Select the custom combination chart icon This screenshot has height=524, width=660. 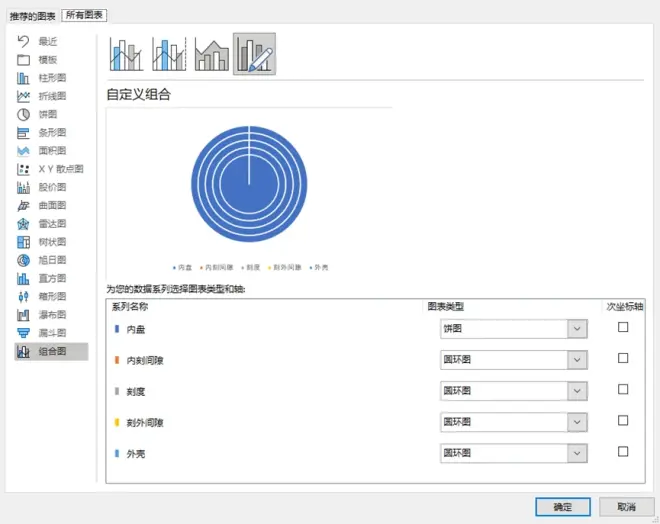[254, 54]
